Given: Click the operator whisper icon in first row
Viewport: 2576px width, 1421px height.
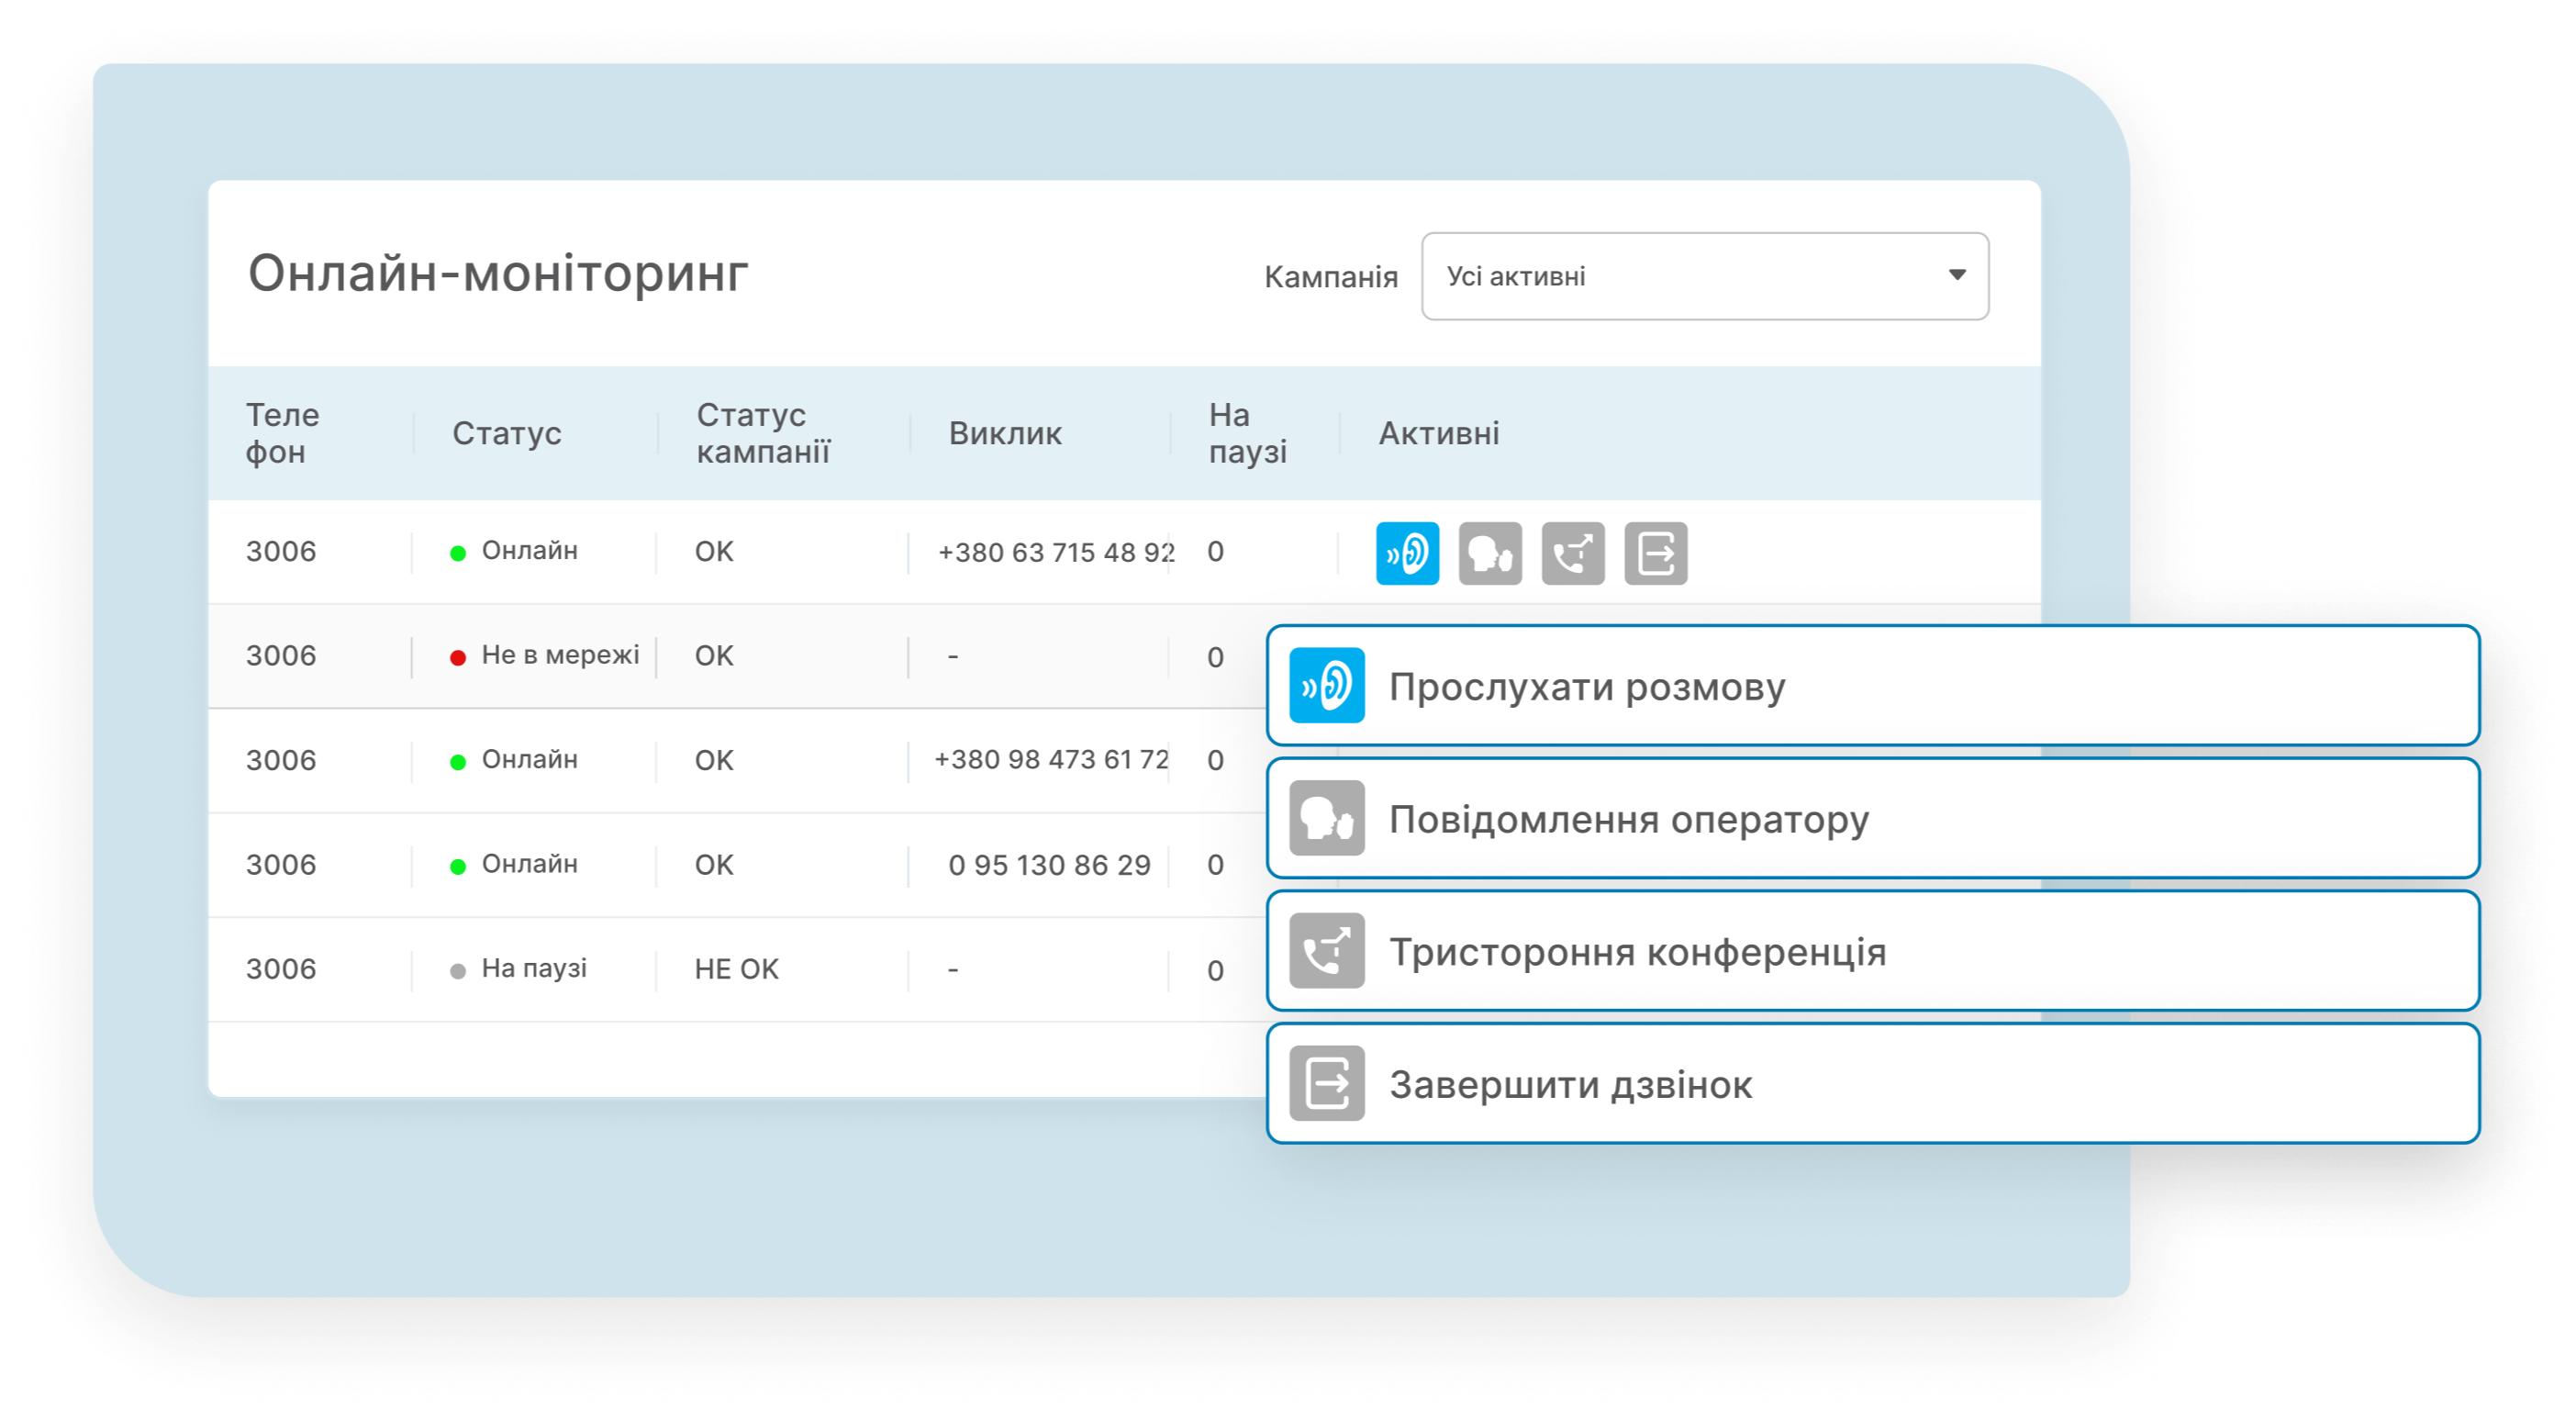Looking at the screenshot, I should 1490,553.
